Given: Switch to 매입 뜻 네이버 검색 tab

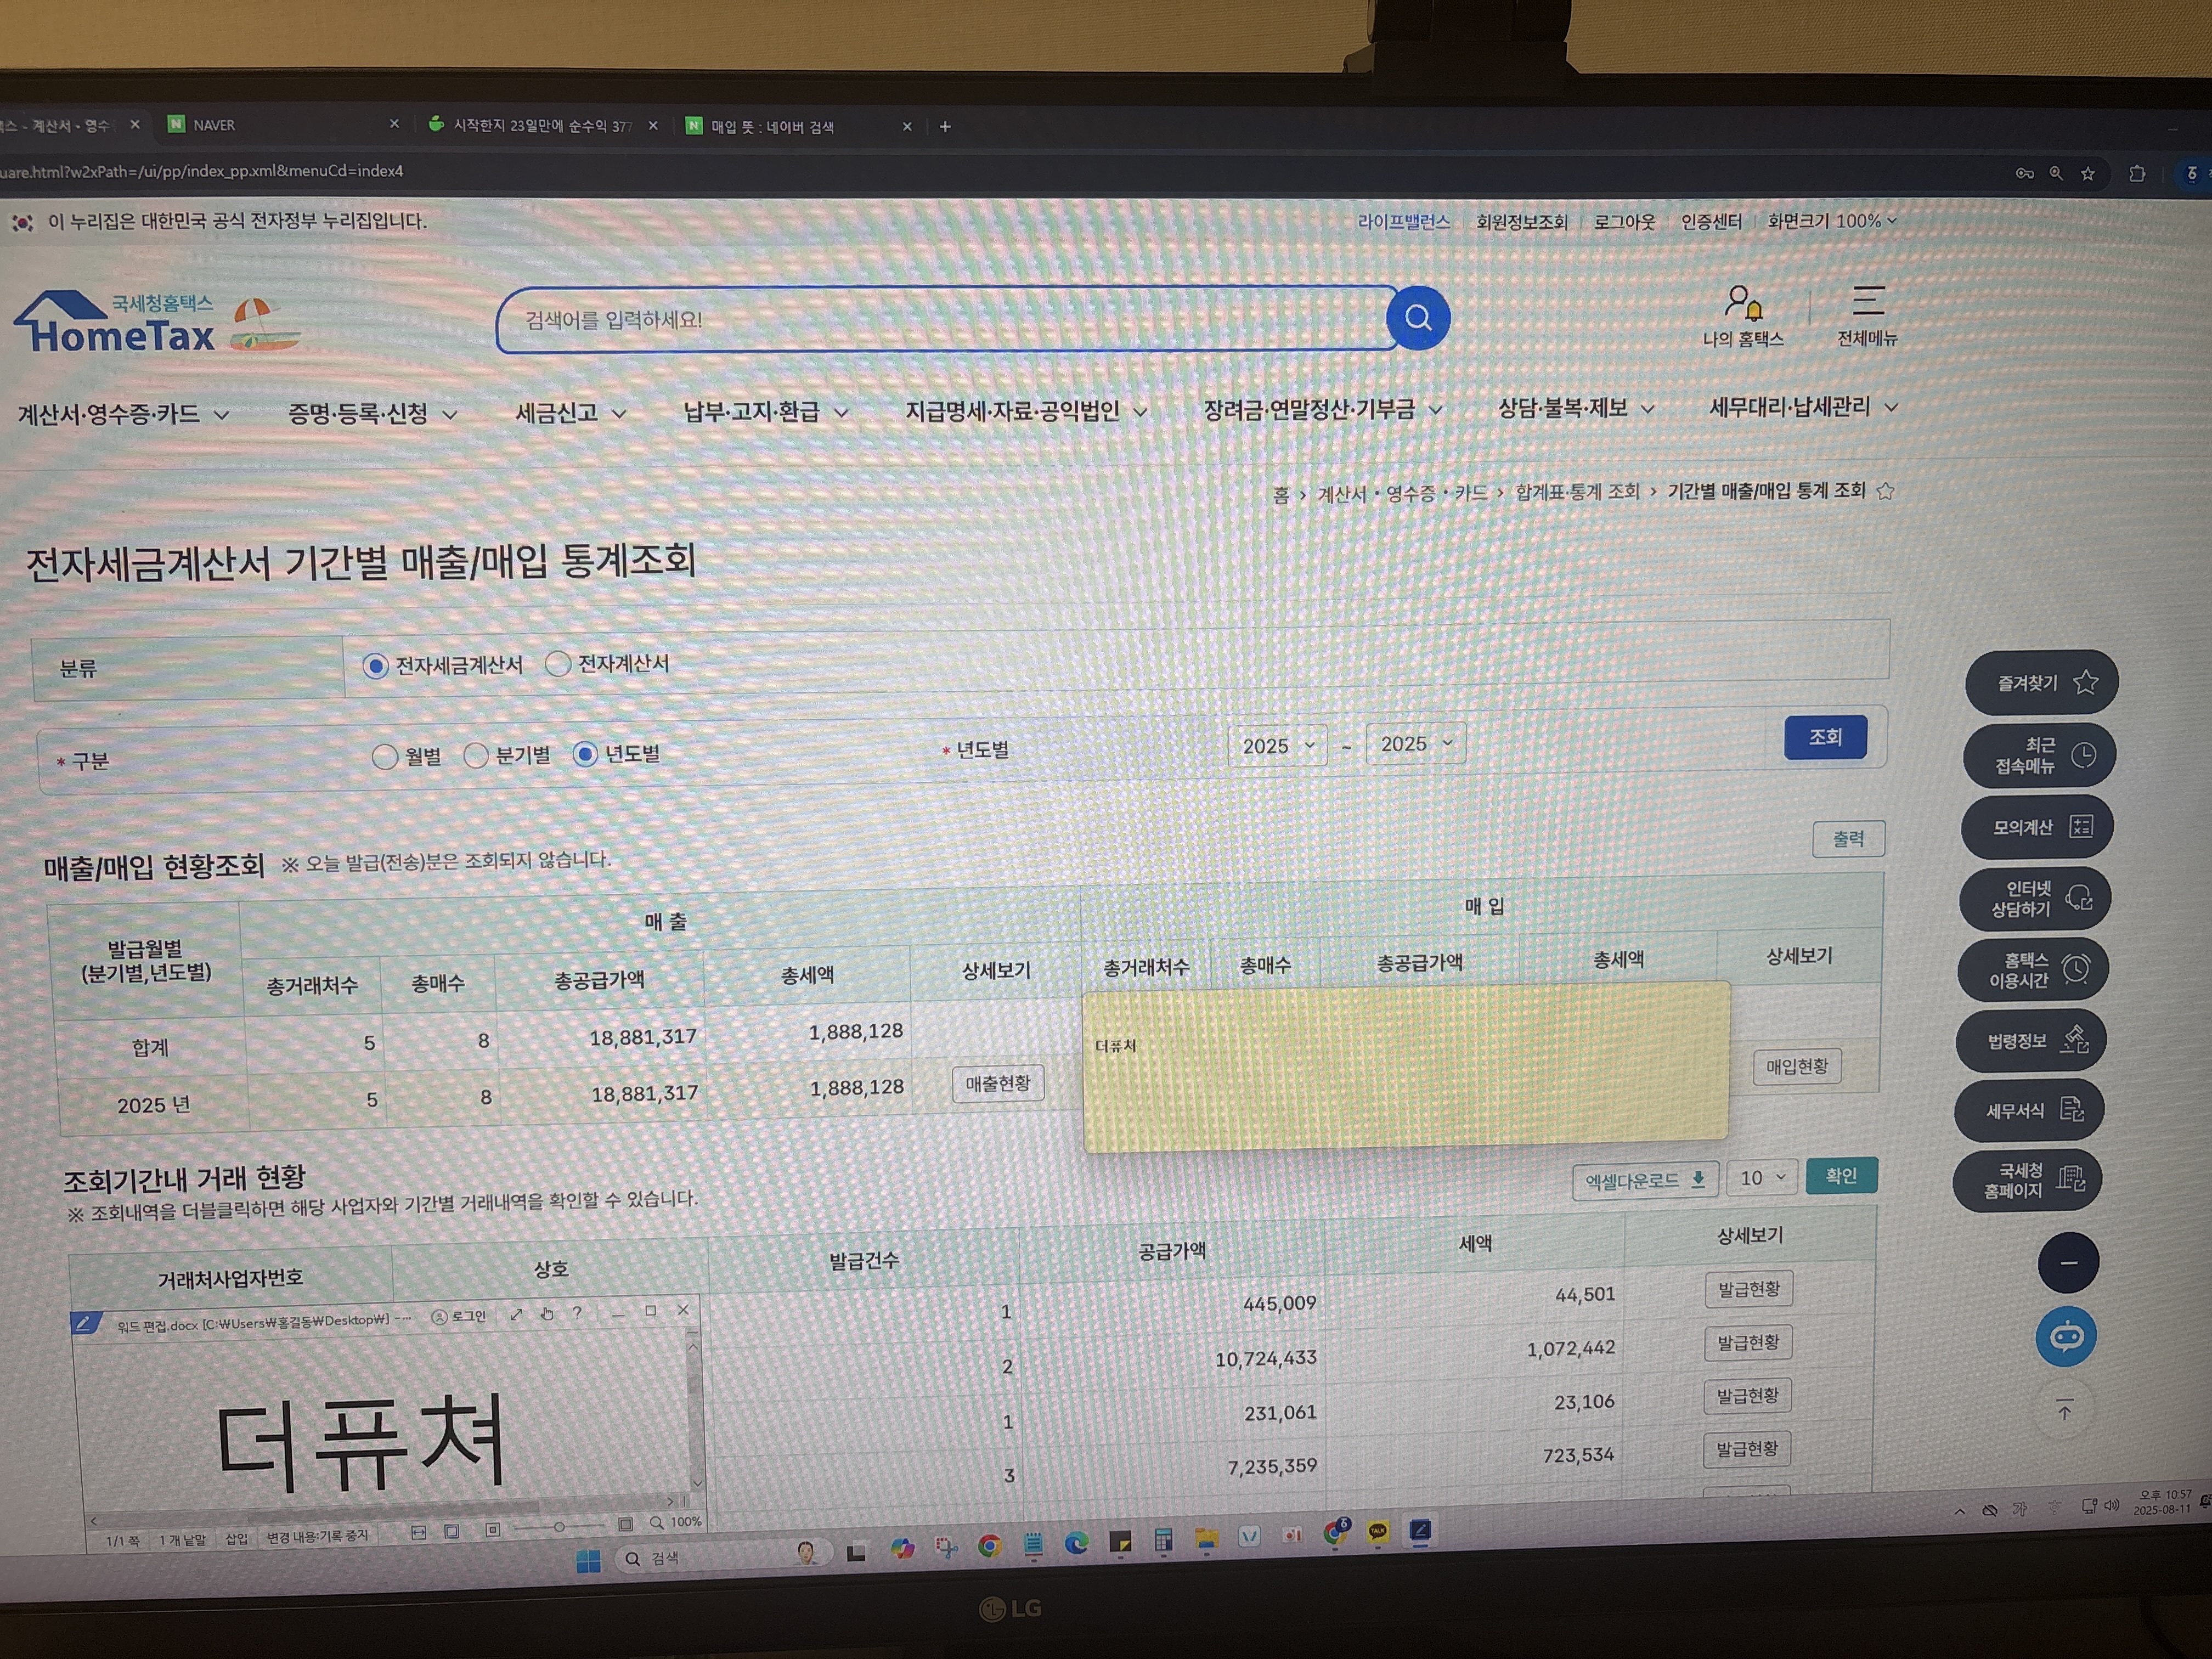Looking at the screenshot, I should pos(798,127).
